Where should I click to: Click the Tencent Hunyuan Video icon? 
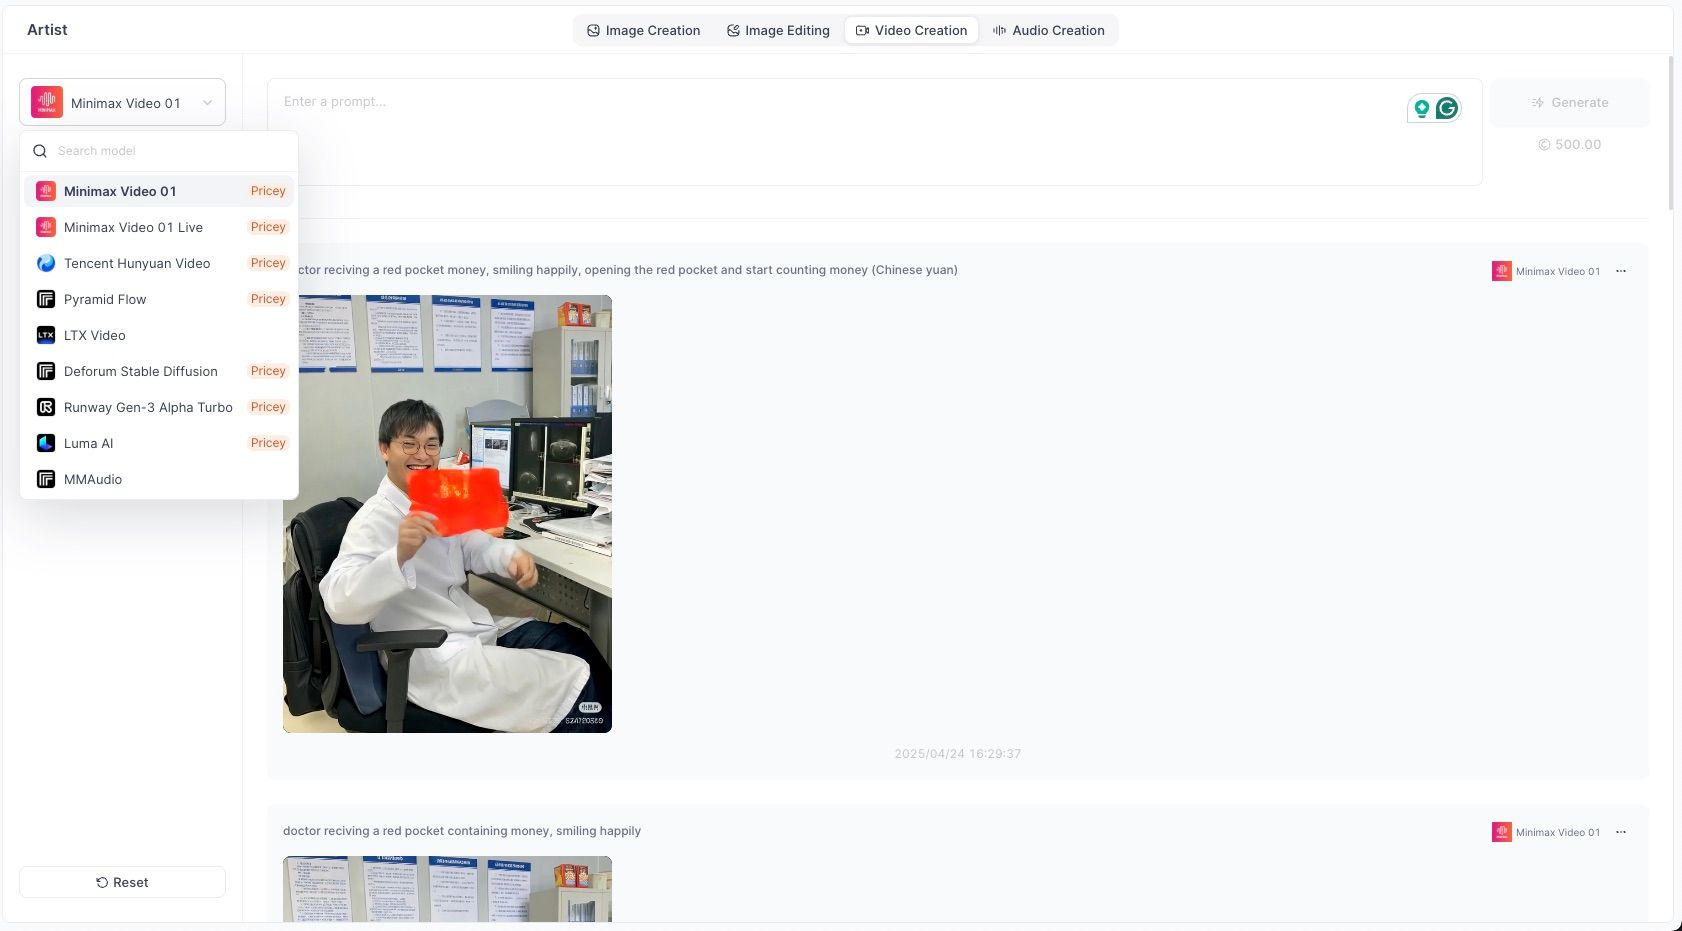pos(46,263)
